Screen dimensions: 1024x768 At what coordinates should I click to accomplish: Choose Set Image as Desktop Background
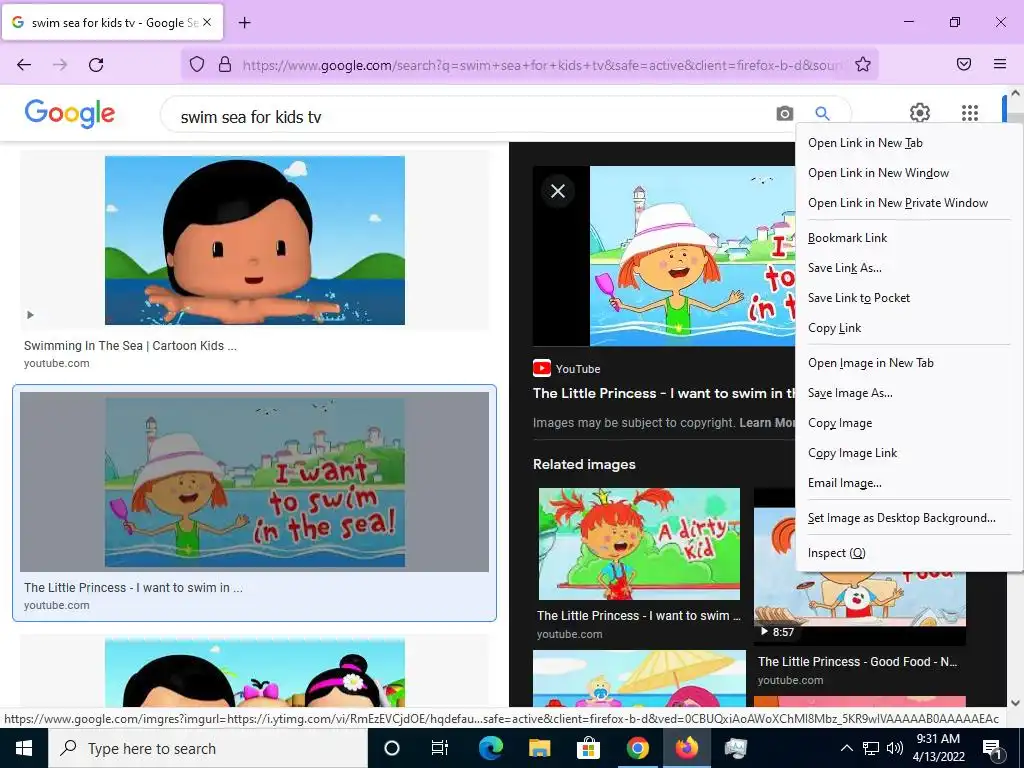pos(909,519)
